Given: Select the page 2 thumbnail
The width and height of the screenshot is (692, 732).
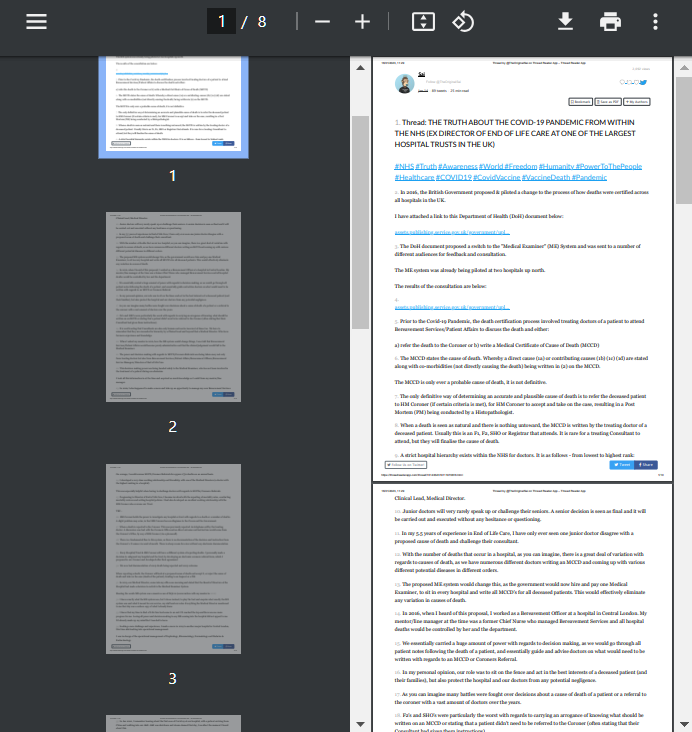Looking at the screenshot, I should 173,307.
